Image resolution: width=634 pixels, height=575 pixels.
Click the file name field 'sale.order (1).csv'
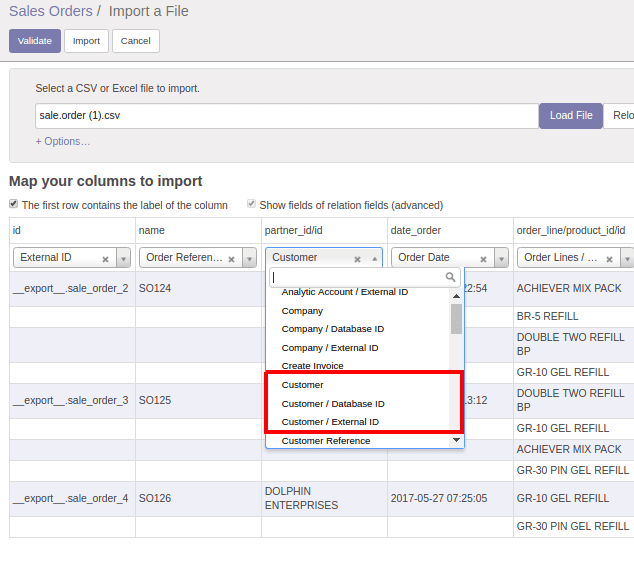[287, 116]
